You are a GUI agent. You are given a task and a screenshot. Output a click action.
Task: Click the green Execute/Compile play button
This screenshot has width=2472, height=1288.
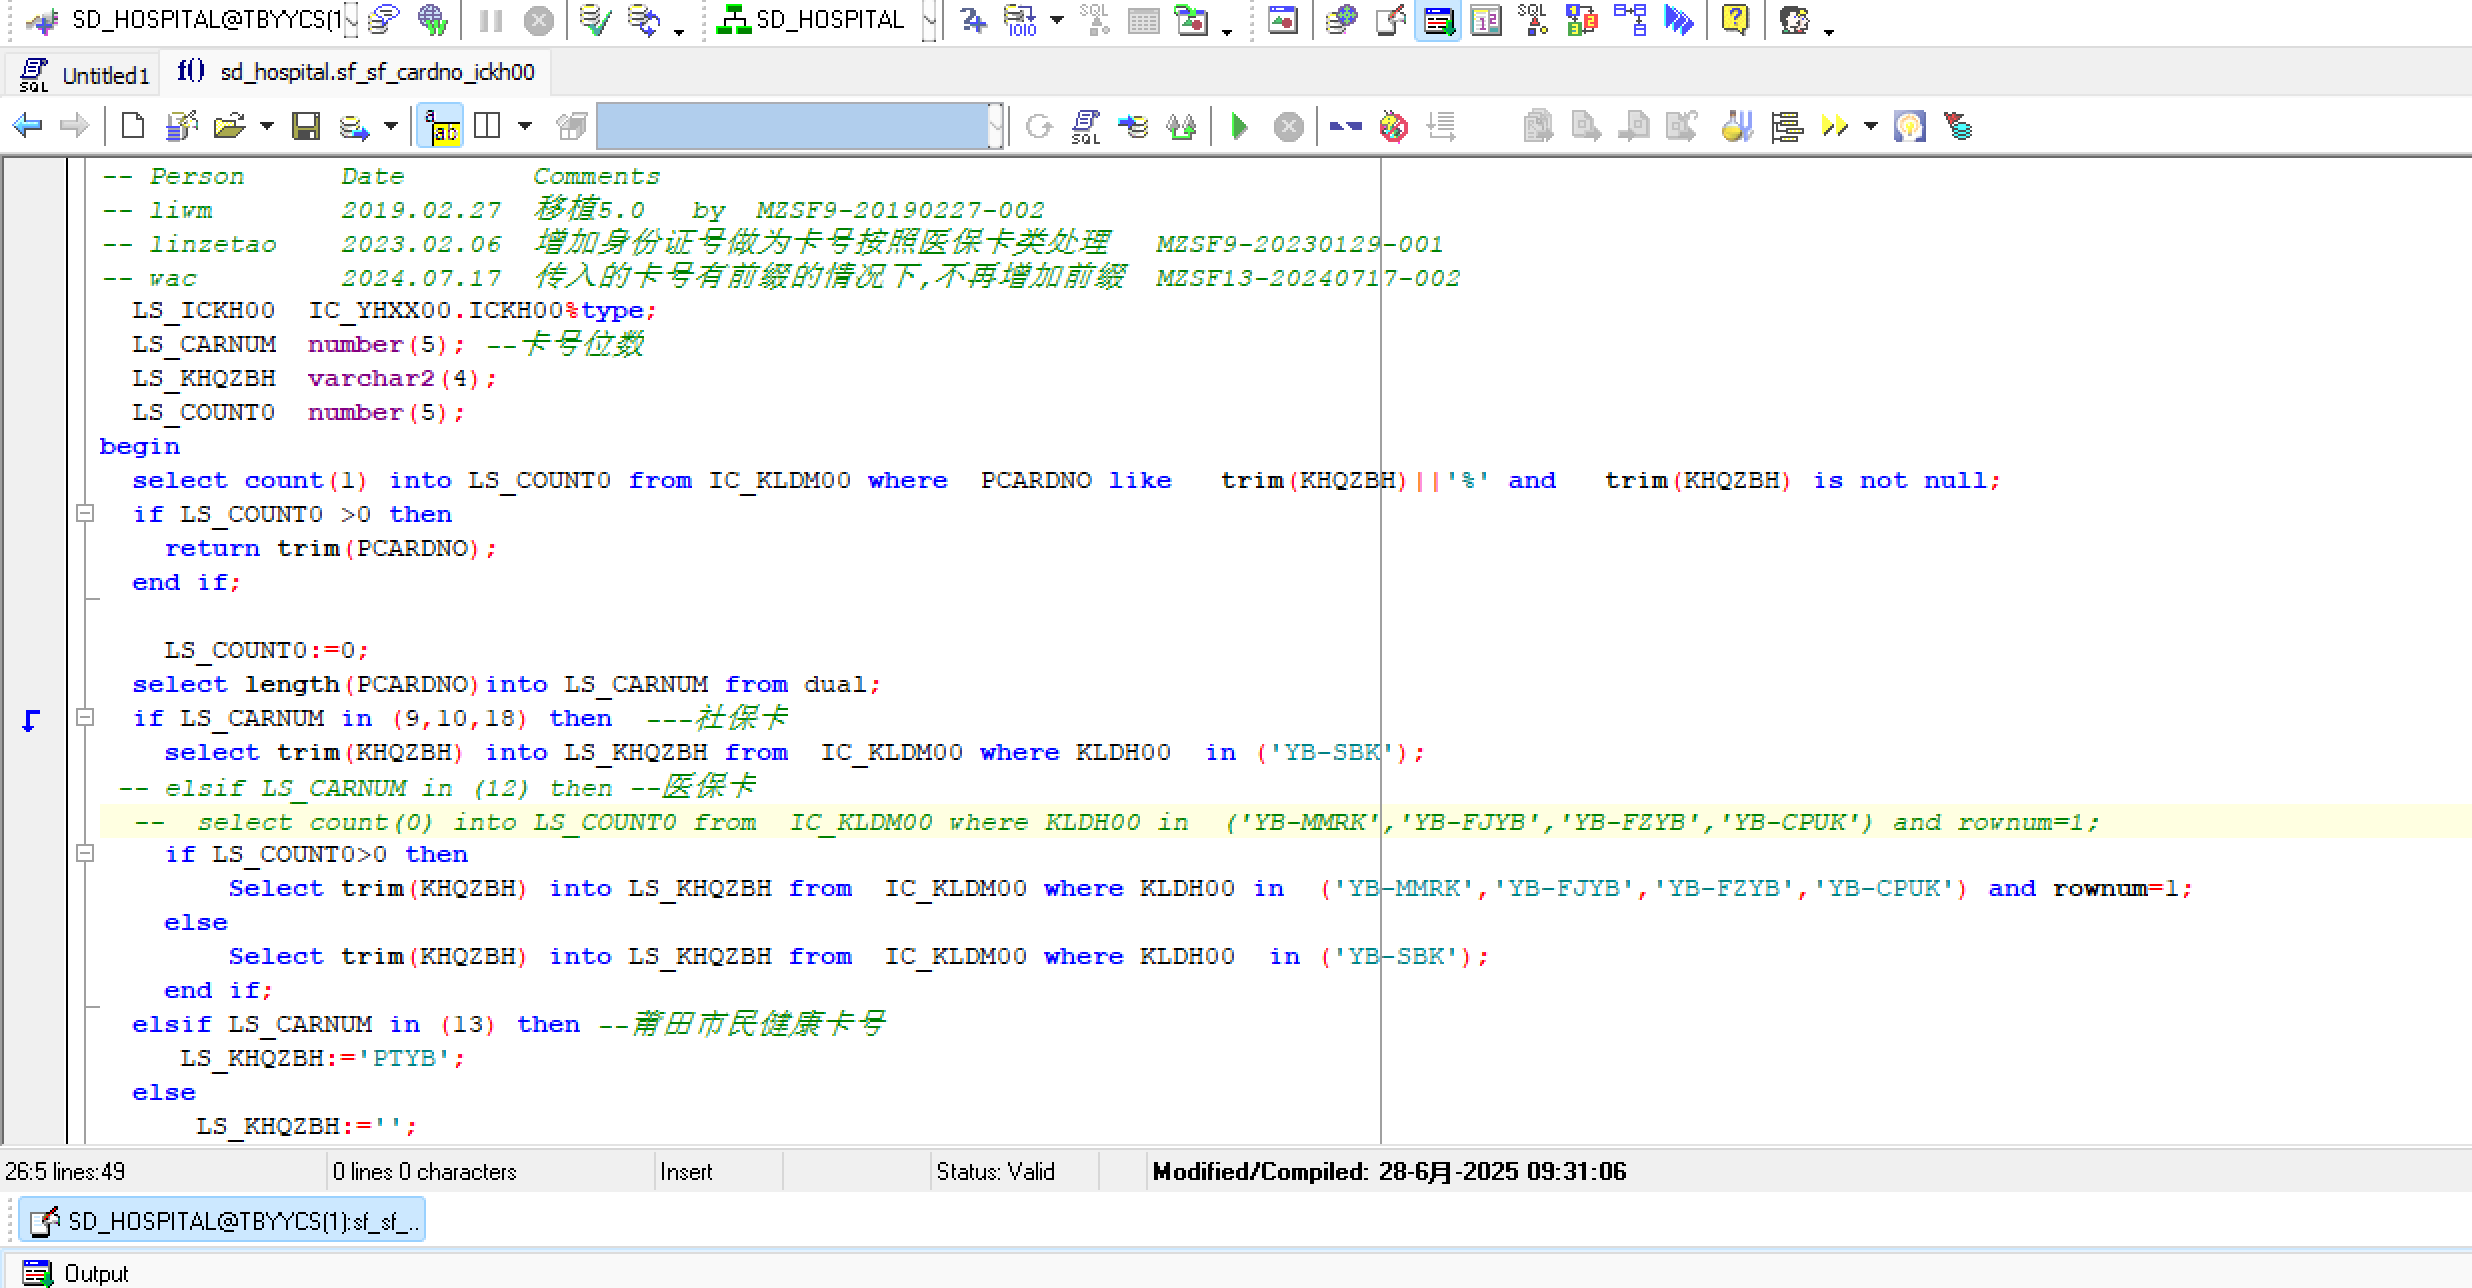[x=1239, y=127]
